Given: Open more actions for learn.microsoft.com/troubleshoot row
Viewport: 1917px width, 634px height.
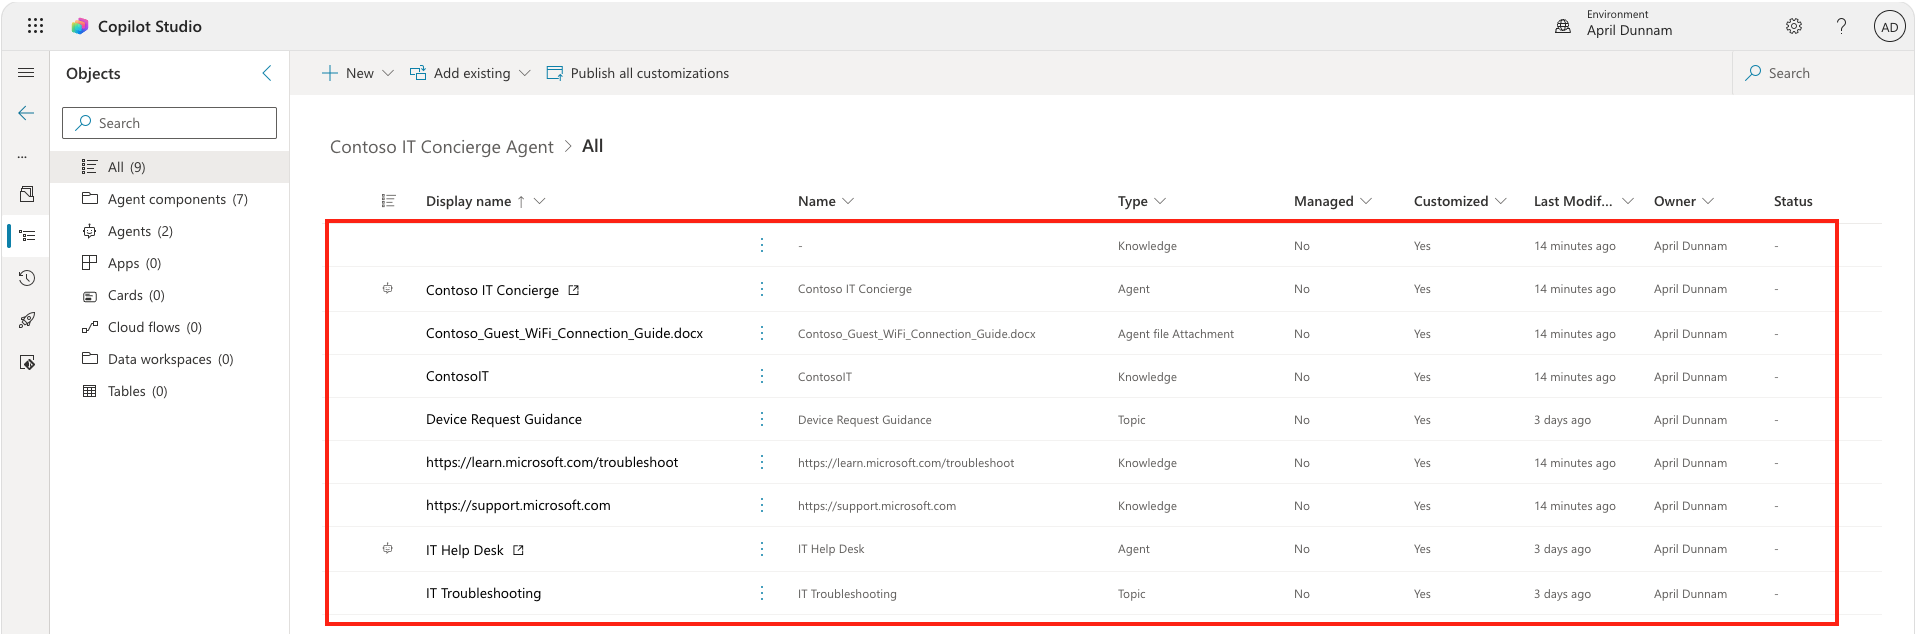Looking at the screenshot, I should click(762, 462).
